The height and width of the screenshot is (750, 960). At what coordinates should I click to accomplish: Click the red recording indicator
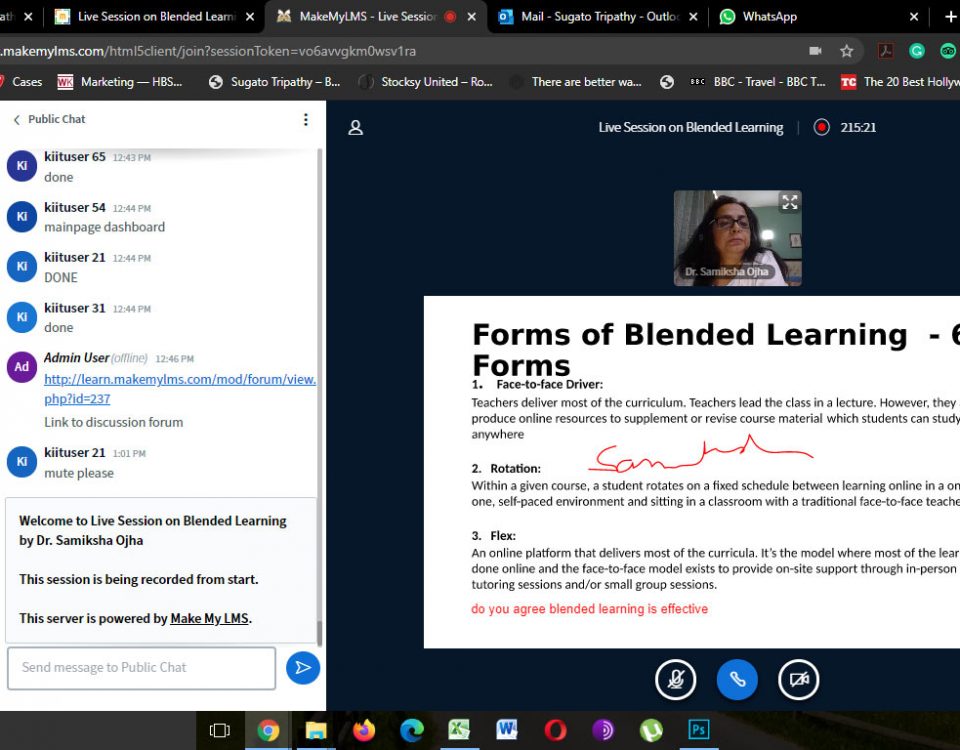coord(822,127)
